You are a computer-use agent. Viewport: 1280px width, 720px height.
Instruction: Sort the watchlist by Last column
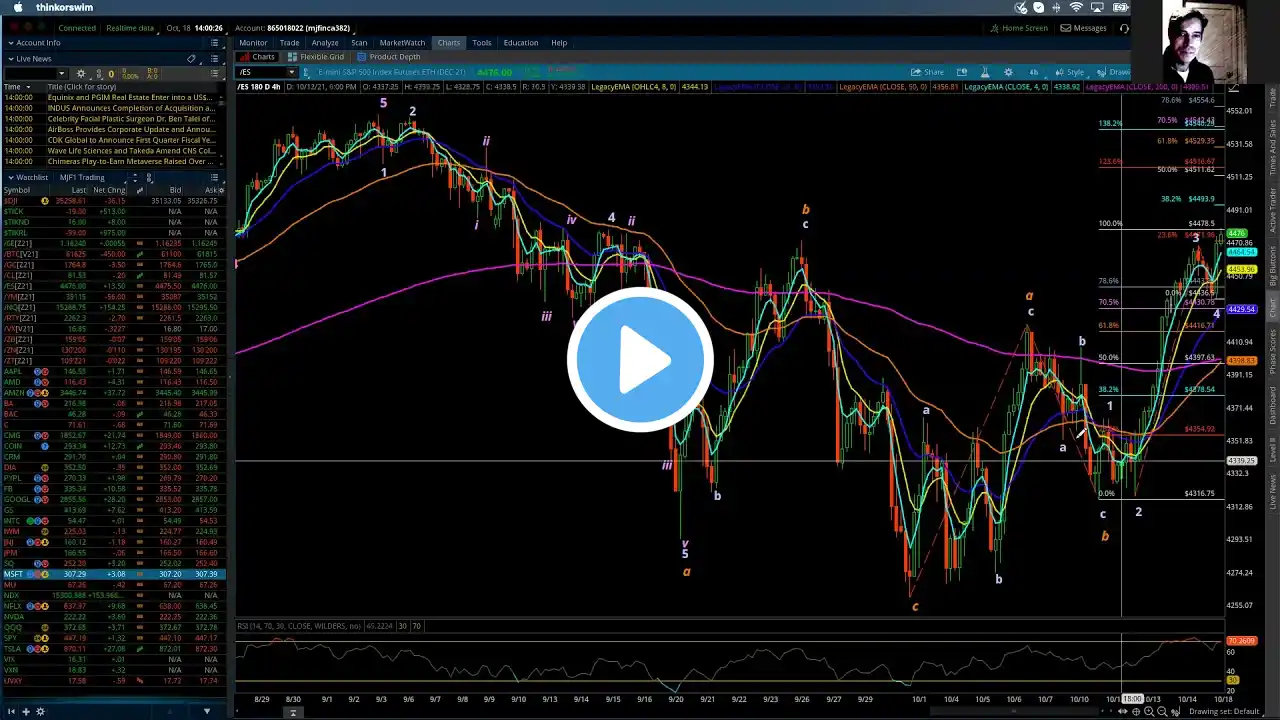(x=79, y=190)
